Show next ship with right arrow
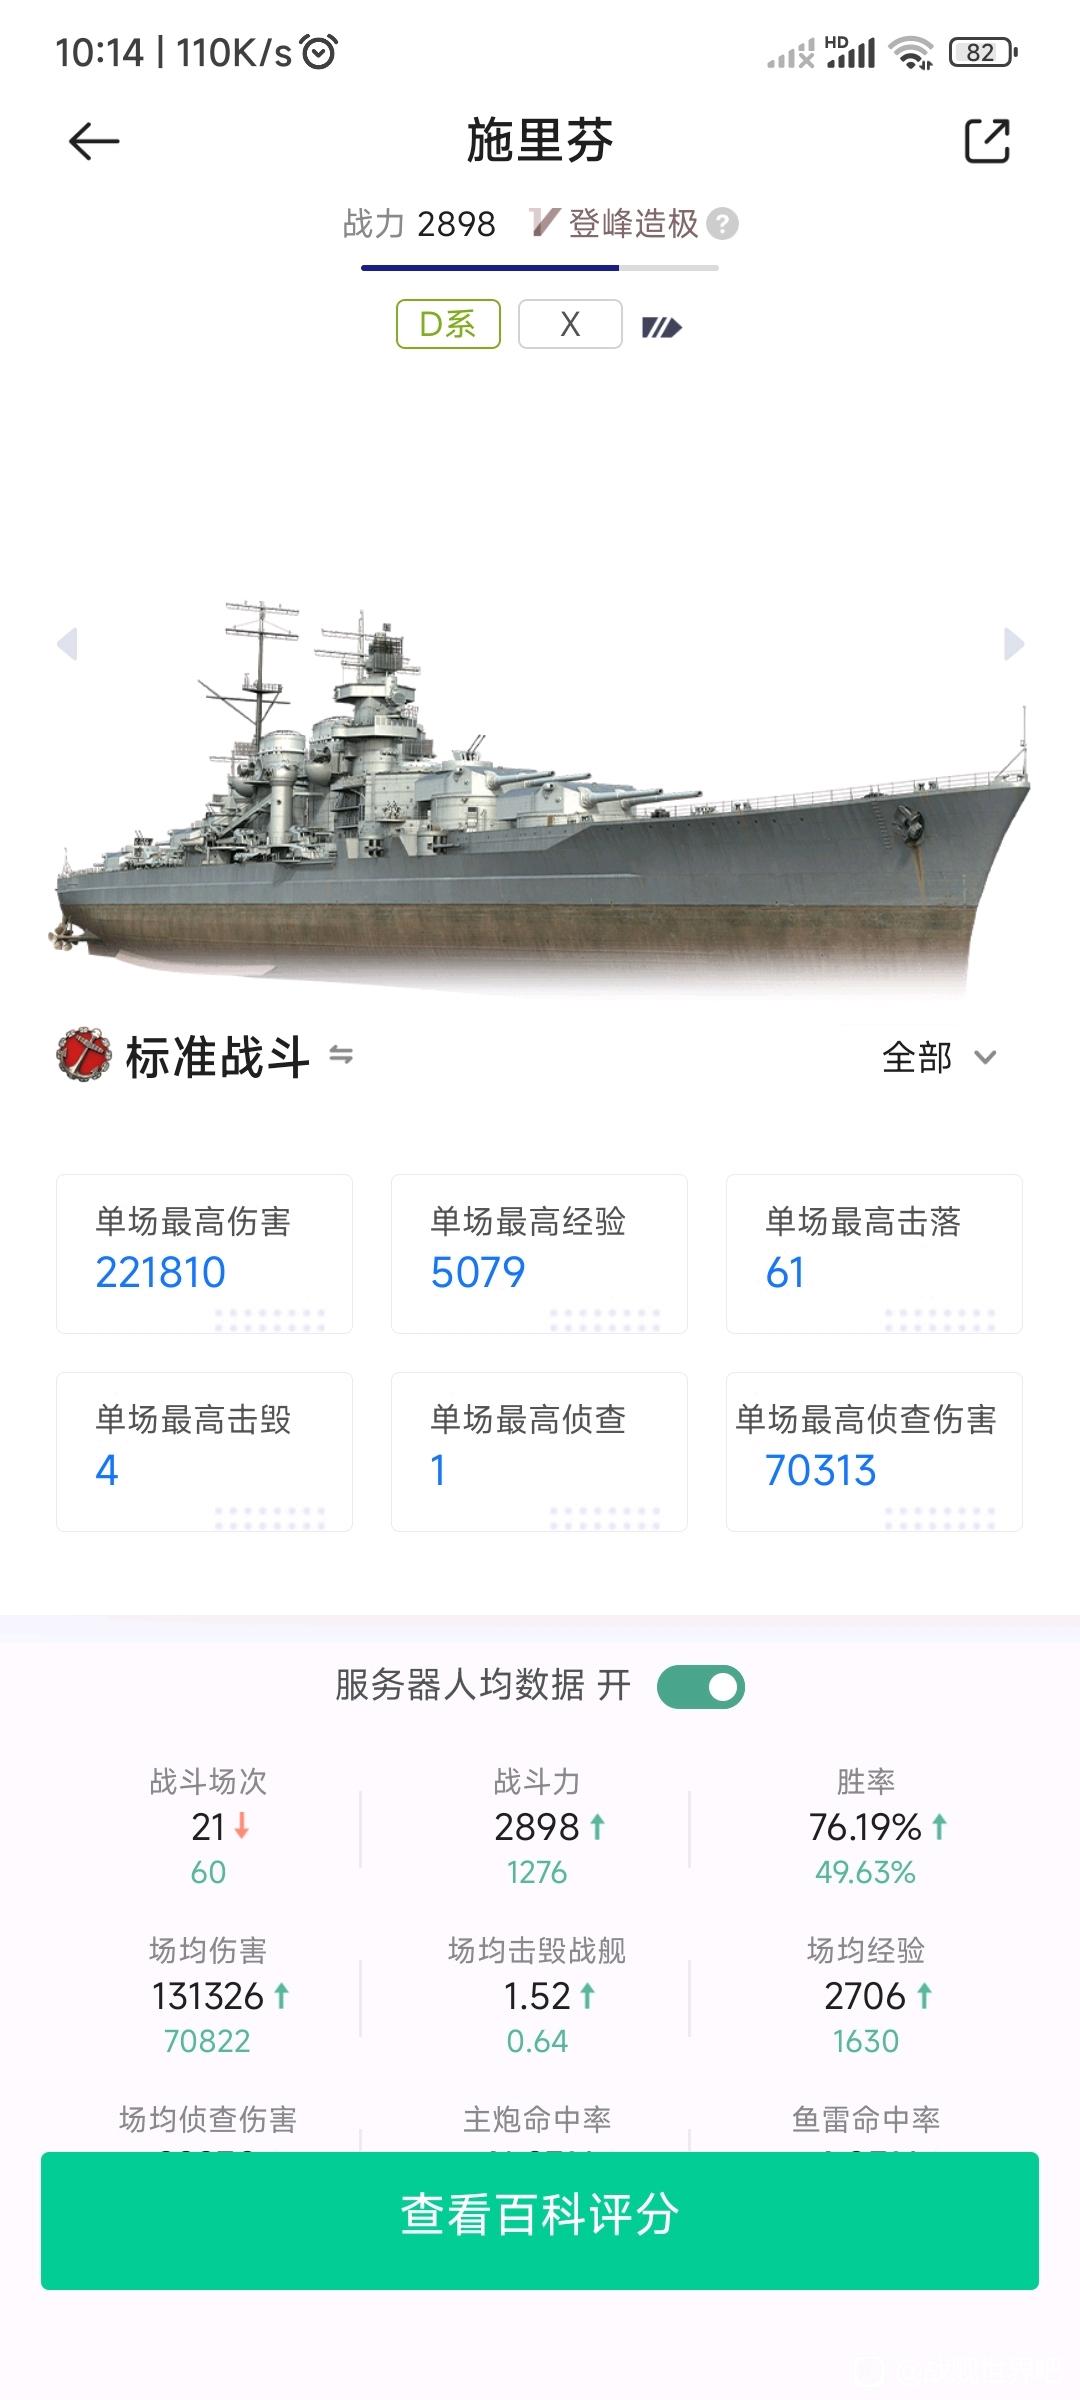Viewport: 1080px width, 2400px height. click(x=1013, y=644)
